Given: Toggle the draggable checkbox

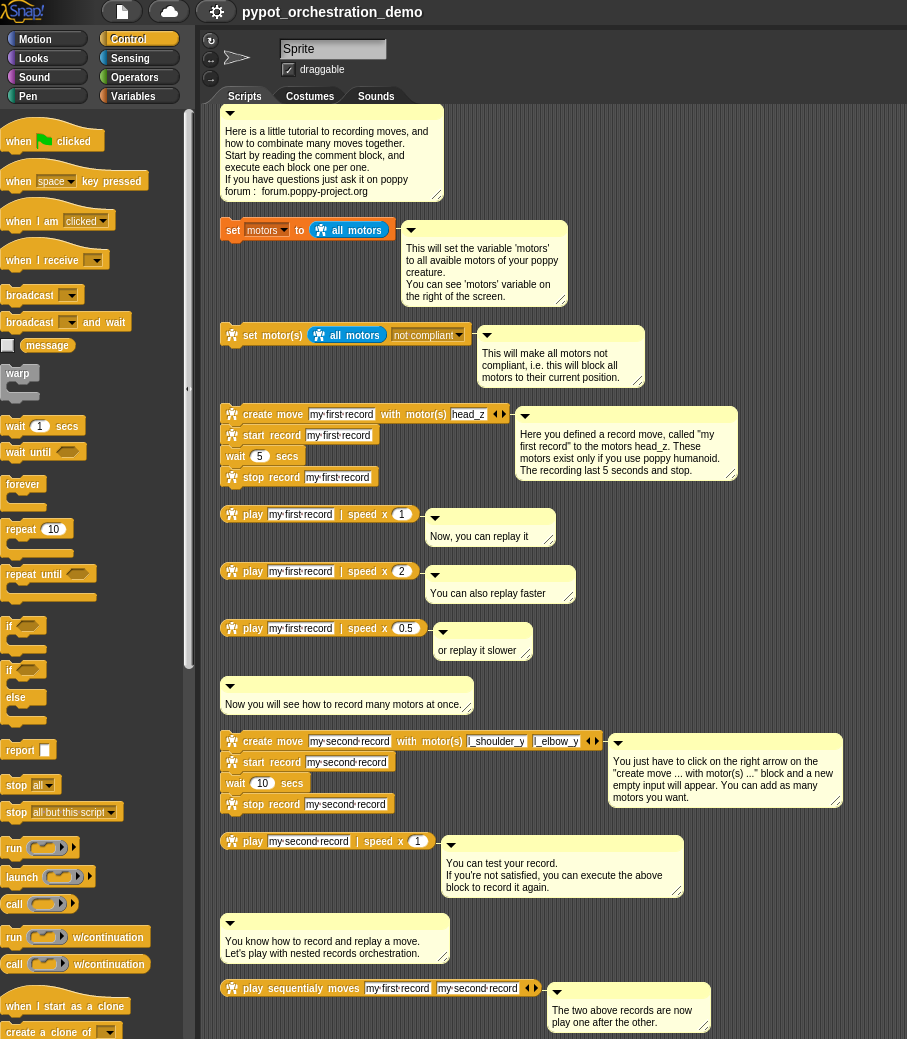Looking at the screenshot, I should pyautogui.click(x=288, y=69).
